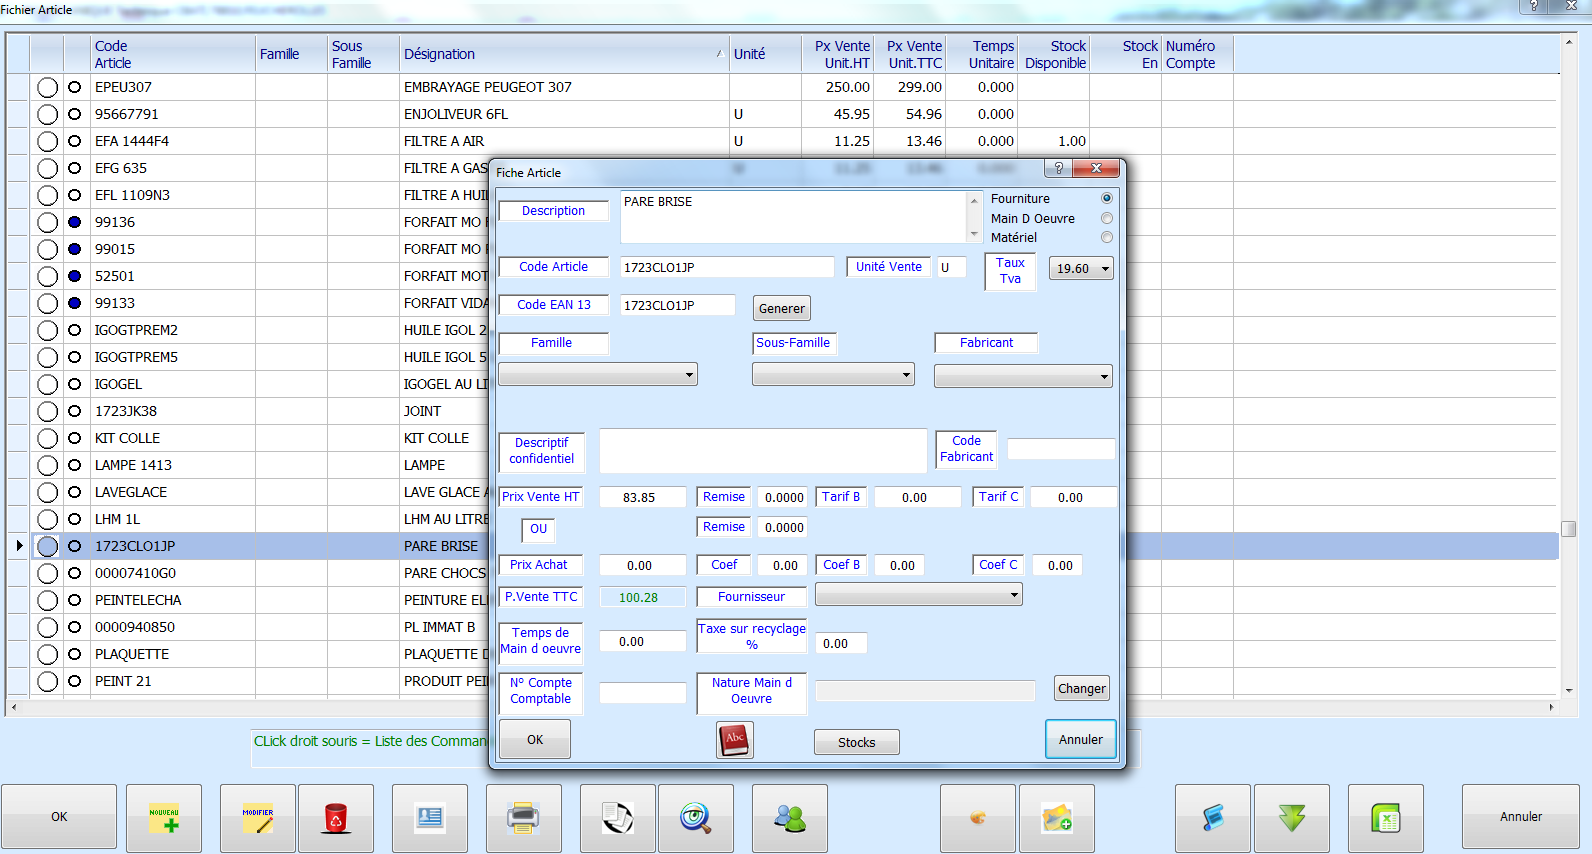The image size is (1592, 854).
Task: Click the Nouveau (new article) icon
Action: click(x=164, y=818)
